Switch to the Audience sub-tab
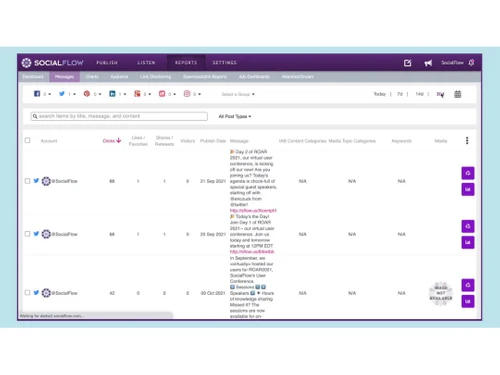The image size is (500, 375). tap(119, 77)
